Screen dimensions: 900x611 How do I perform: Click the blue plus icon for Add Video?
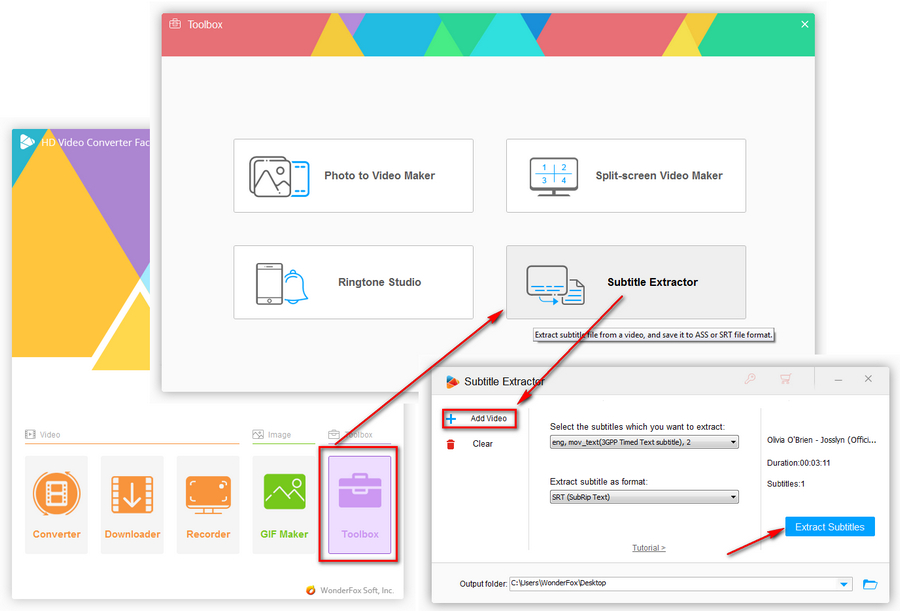[451, 419]
